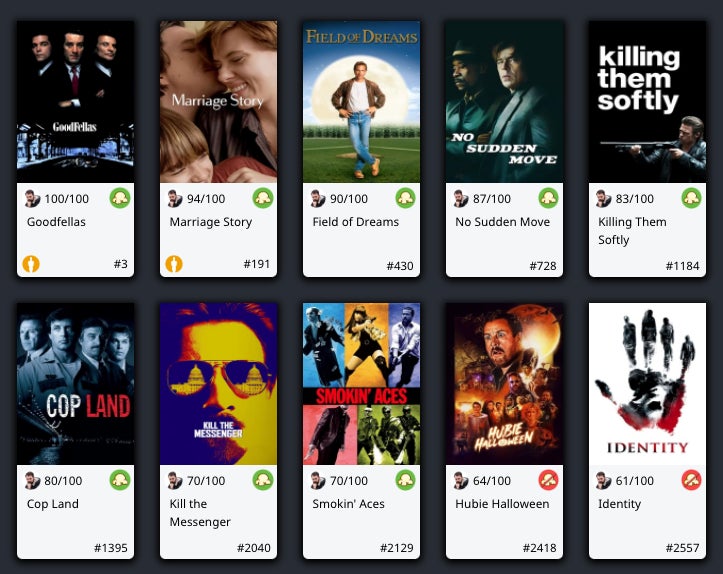723x574 pixels.
Task: Click the 83/100 score on Killing Them Softly
Action: coord(634,199)
